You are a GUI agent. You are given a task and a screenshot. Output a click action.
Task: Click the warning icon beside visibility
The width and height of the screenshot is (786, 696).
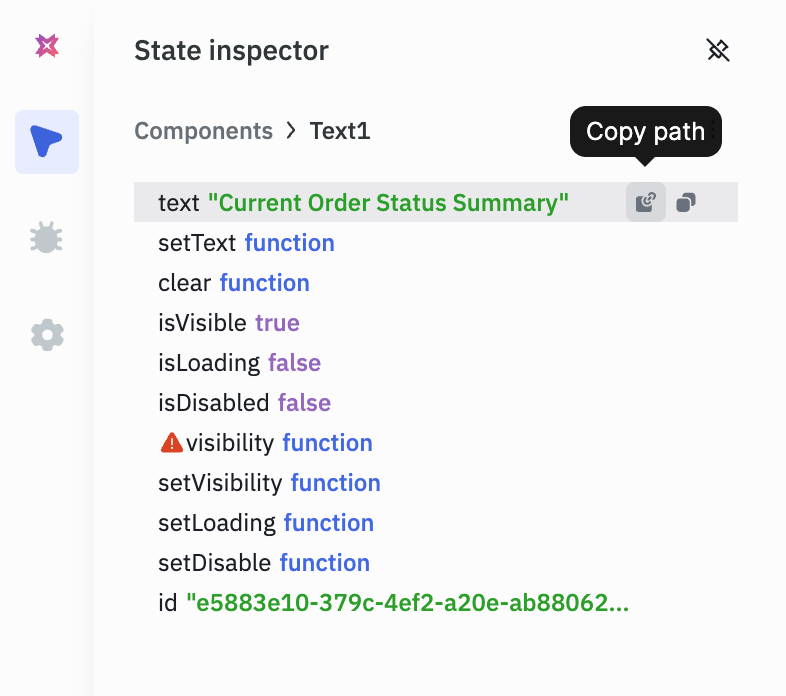click(x=171, y=443)
